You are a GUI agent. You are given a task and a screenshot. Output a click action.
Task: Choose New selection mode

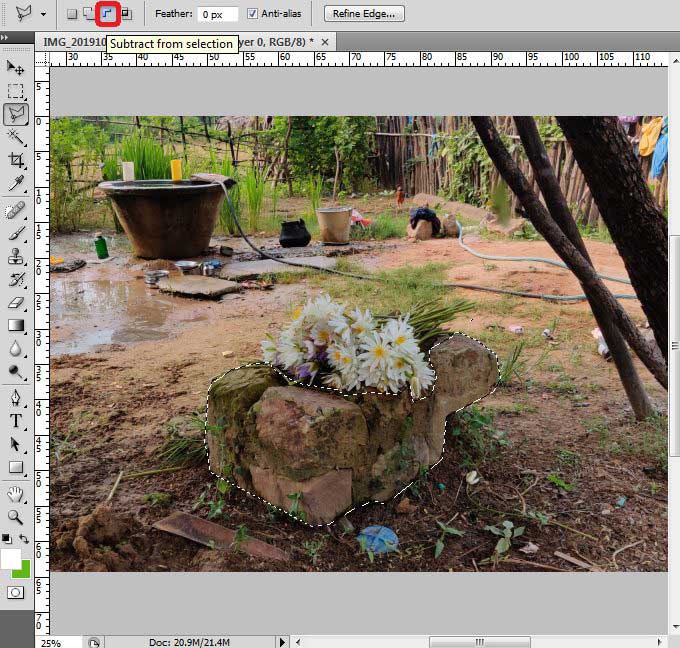[x=72, y=14]
